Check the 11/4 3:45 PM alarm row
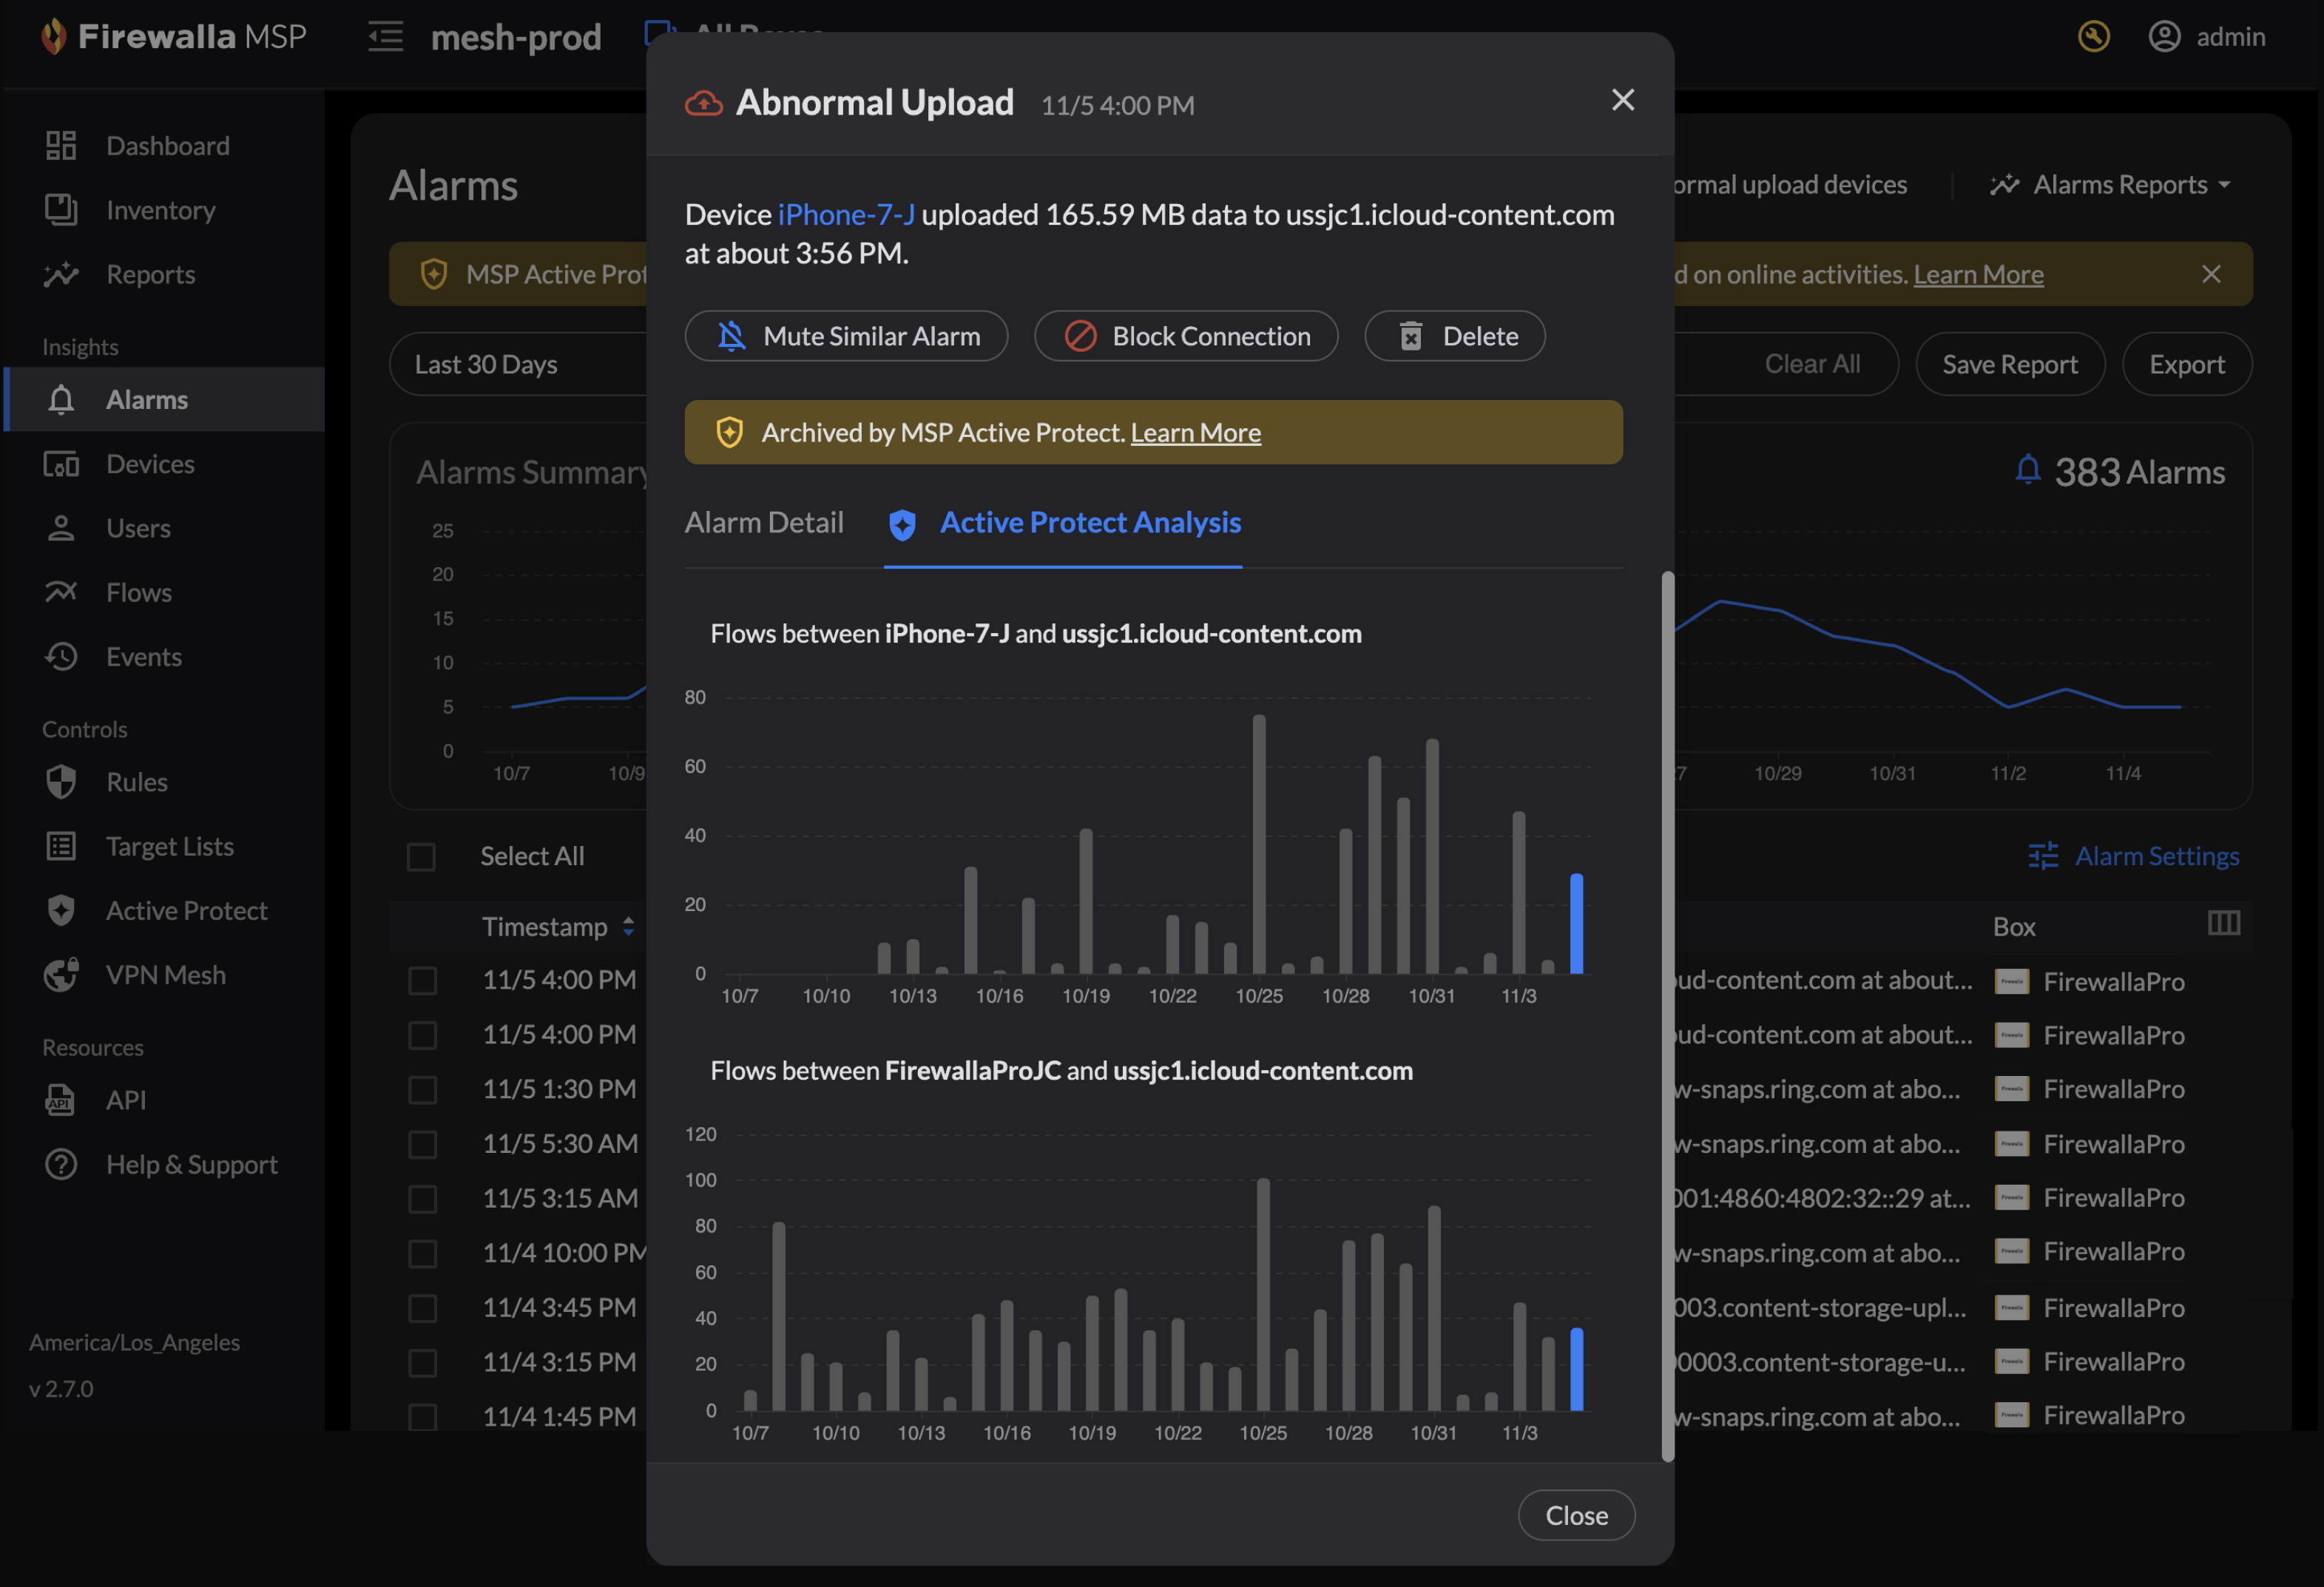This screenshot has height=1587, width=2324. click(423, 1308)
